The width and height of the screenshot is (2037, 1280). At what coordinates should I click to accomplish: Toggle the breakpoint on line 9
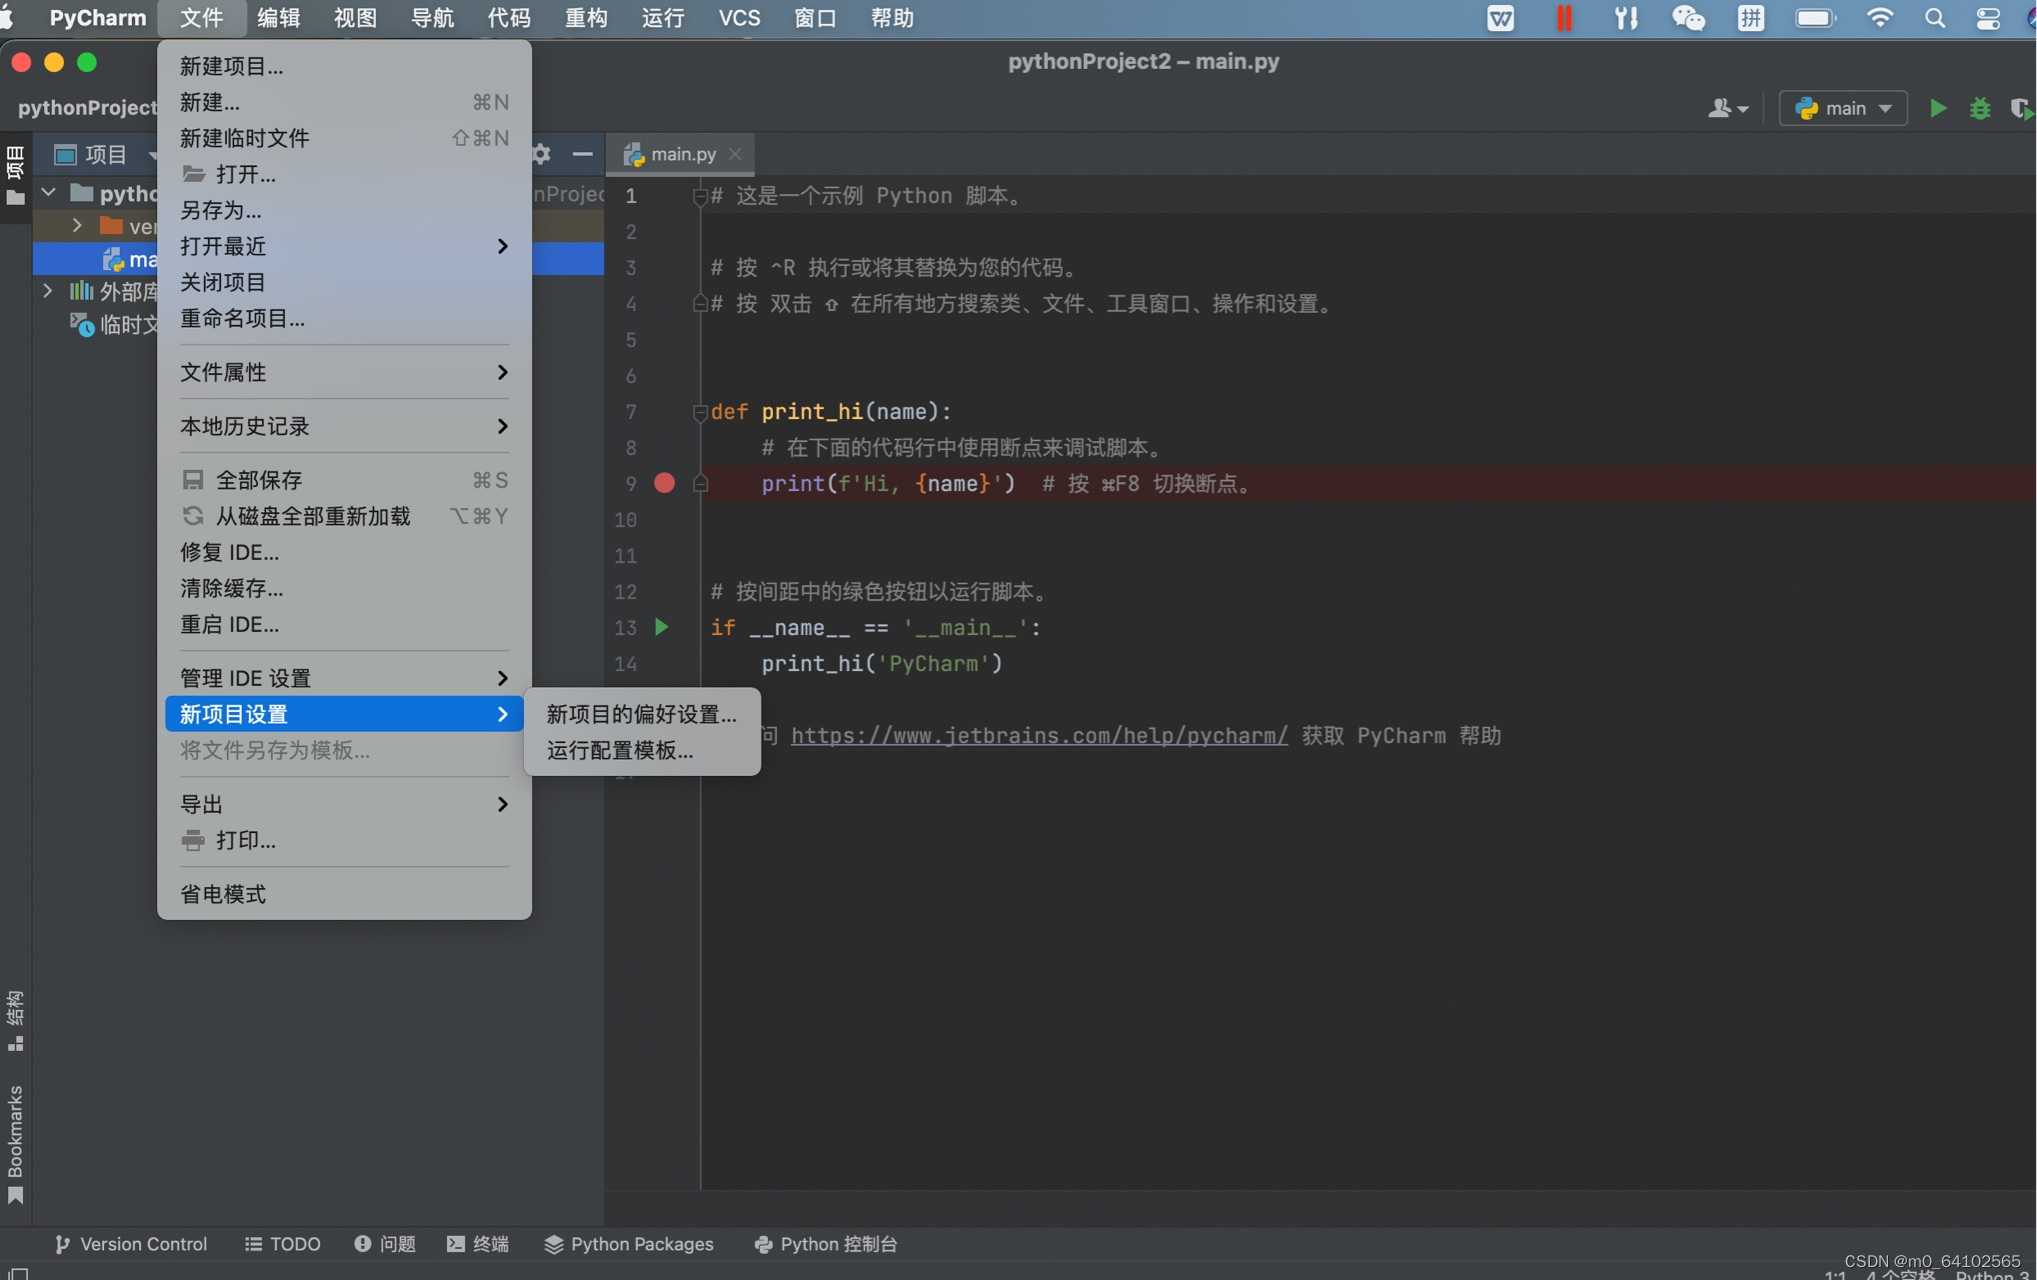tap(664, 483)
